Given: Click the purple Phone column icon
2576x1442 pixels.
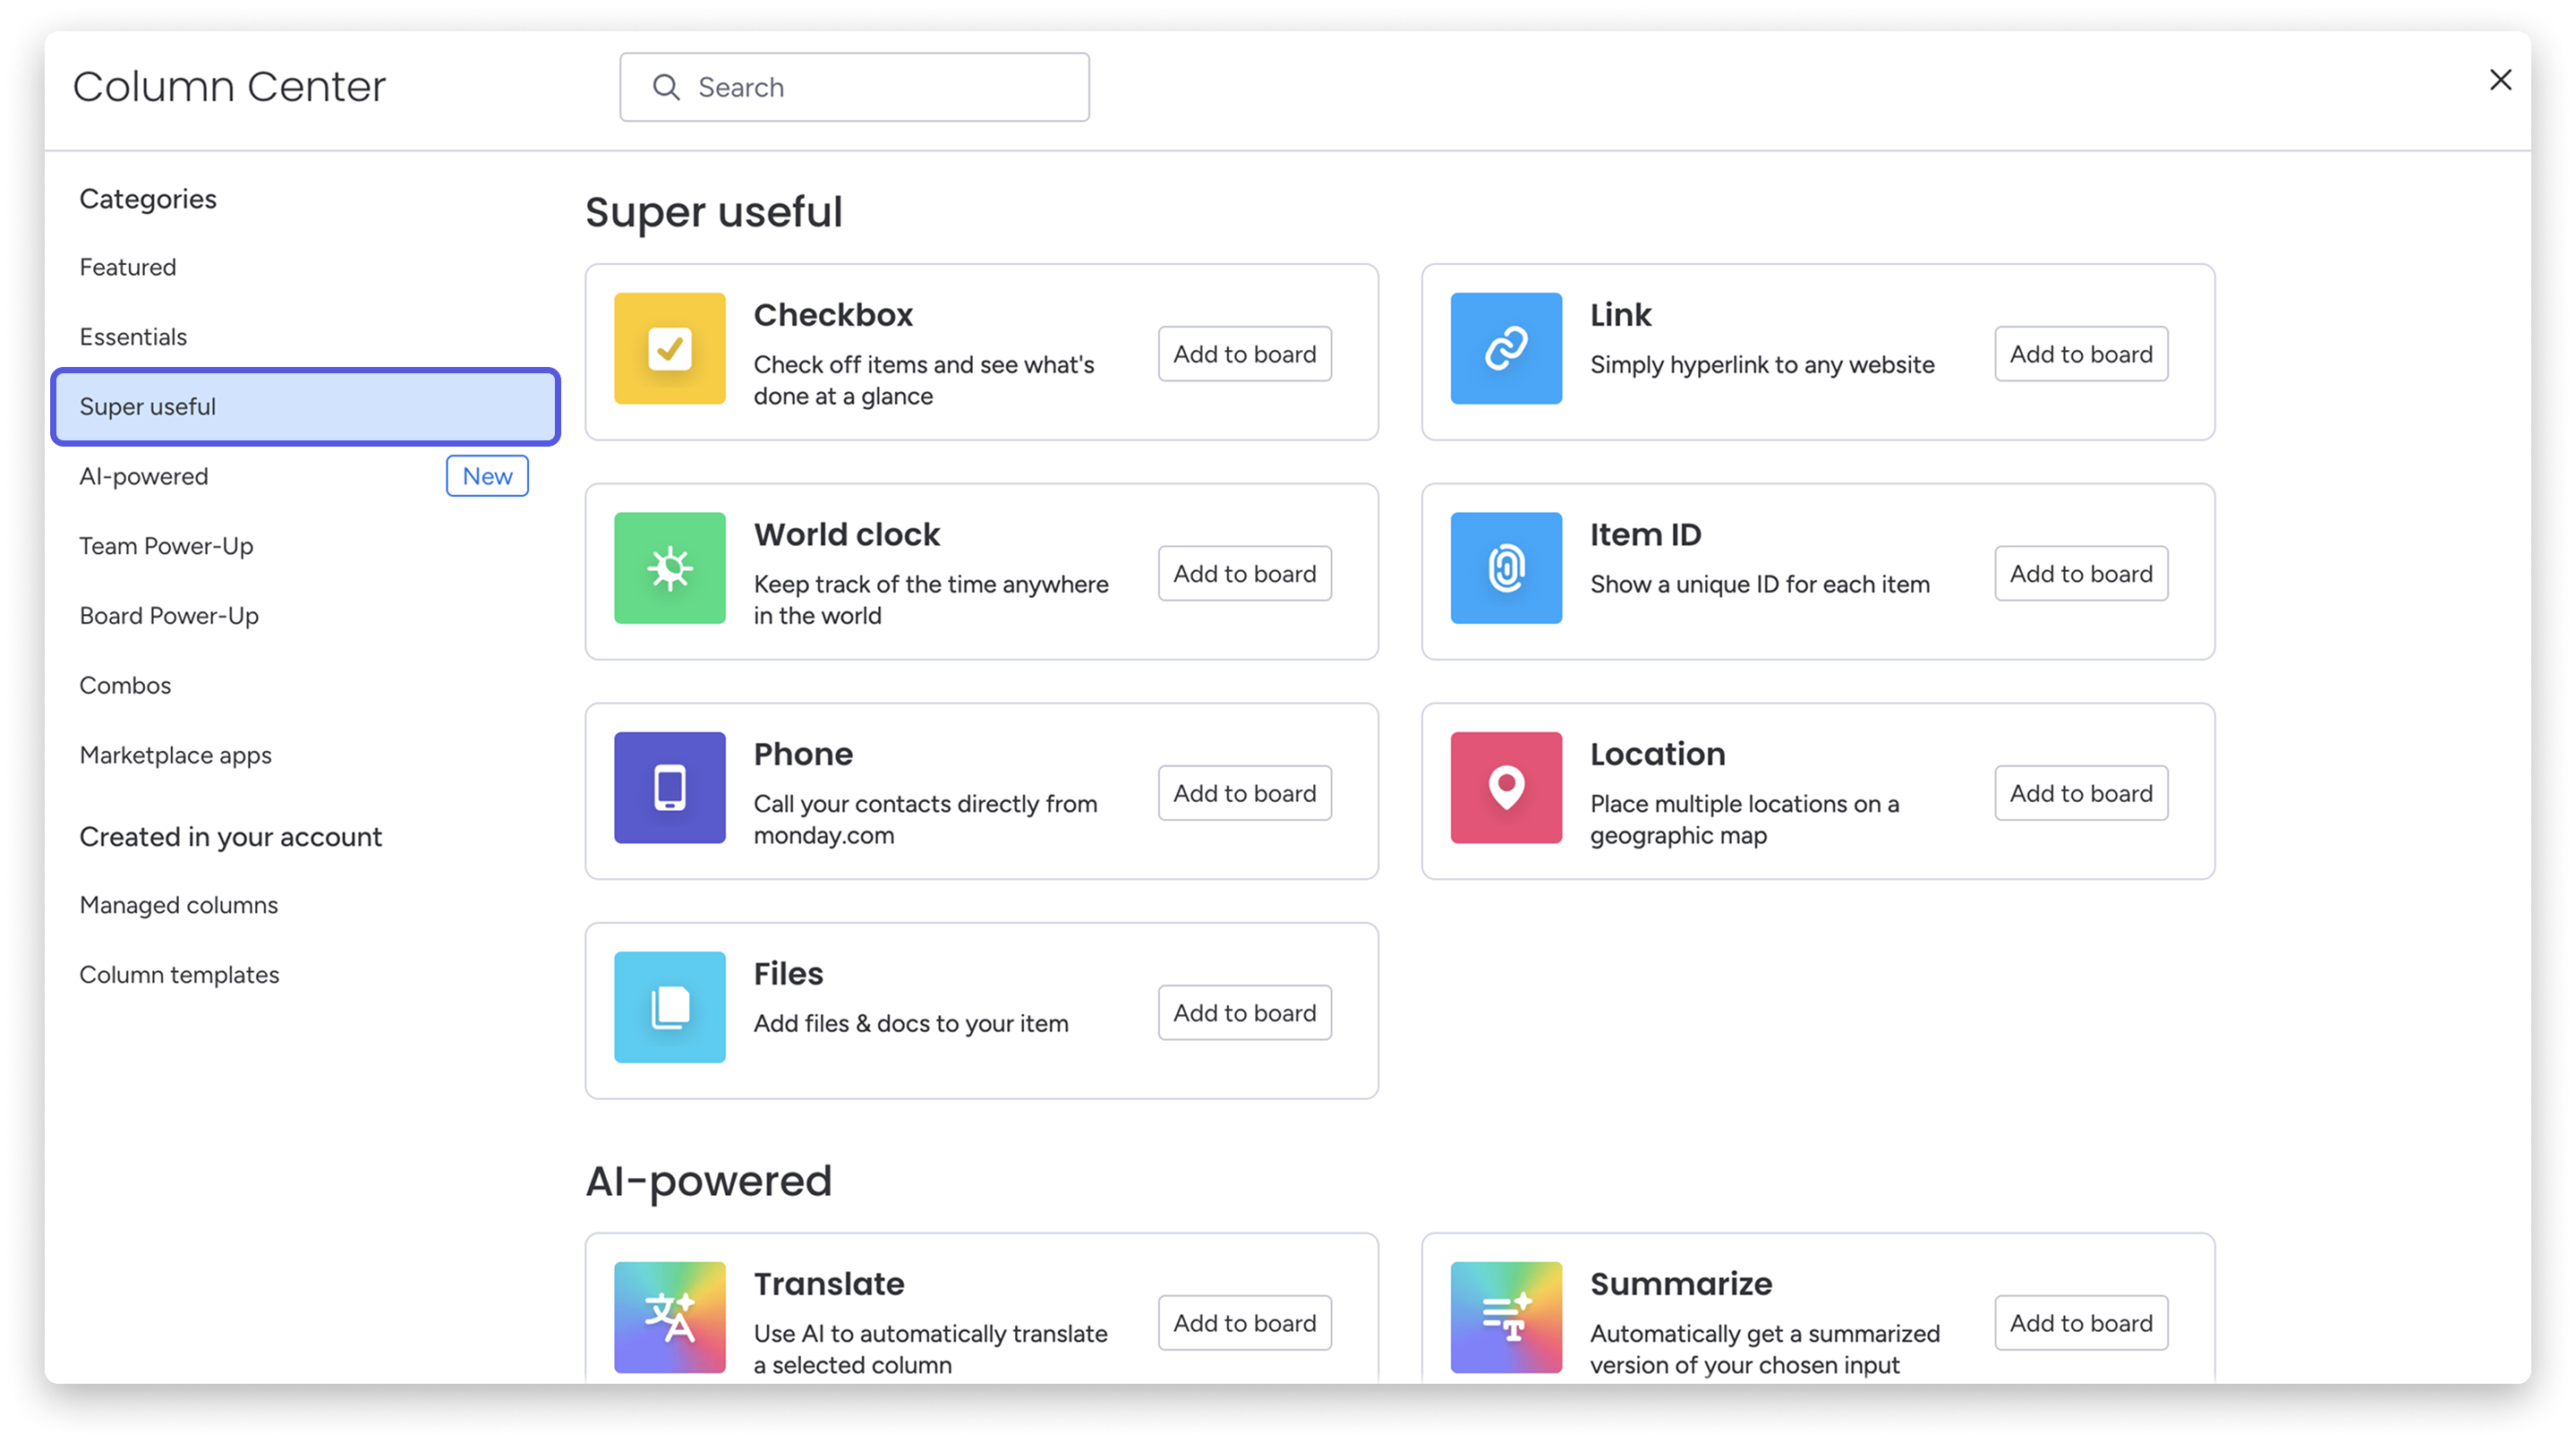Looking at the screenshot, I should coord(669,787).
